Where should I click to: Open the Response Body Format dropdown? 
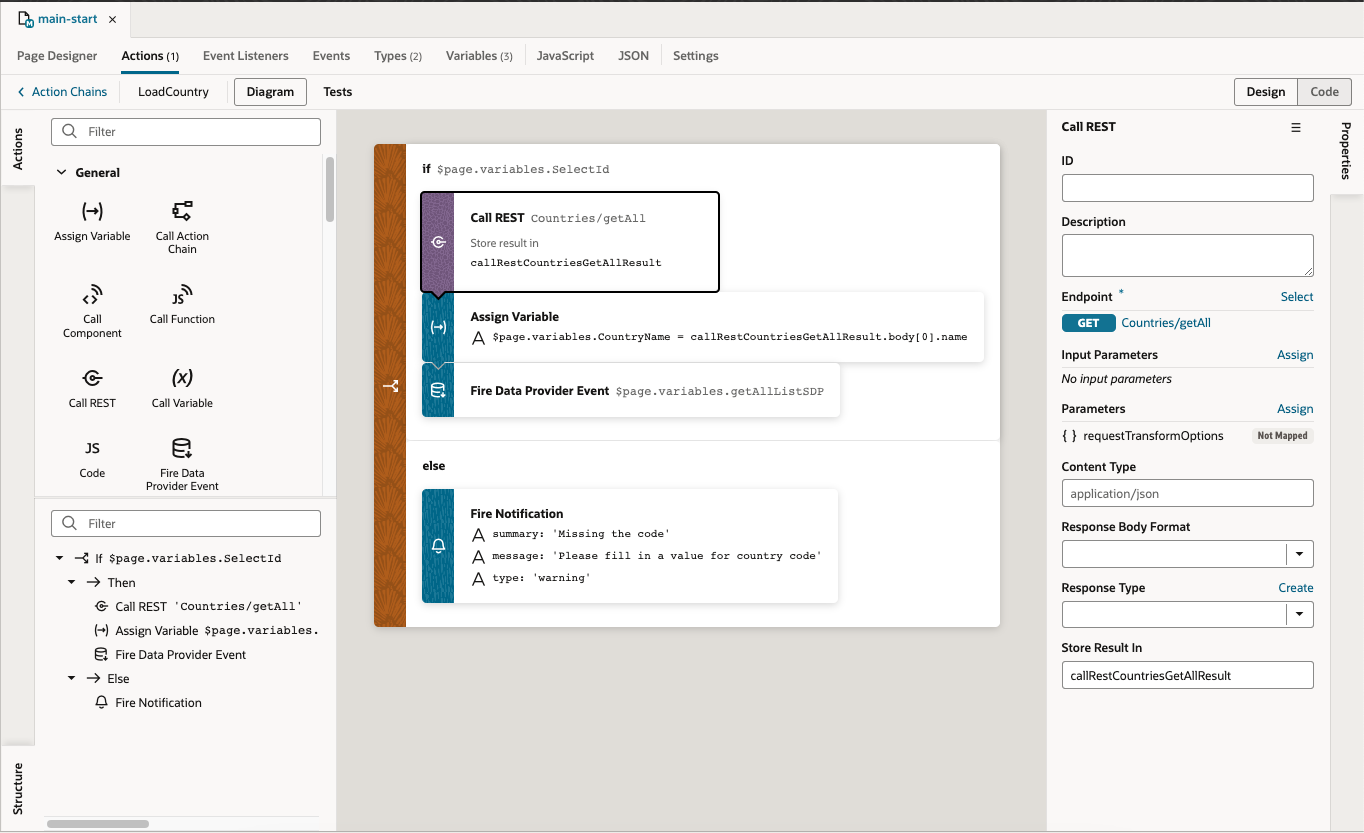[x=1300, y=553]
